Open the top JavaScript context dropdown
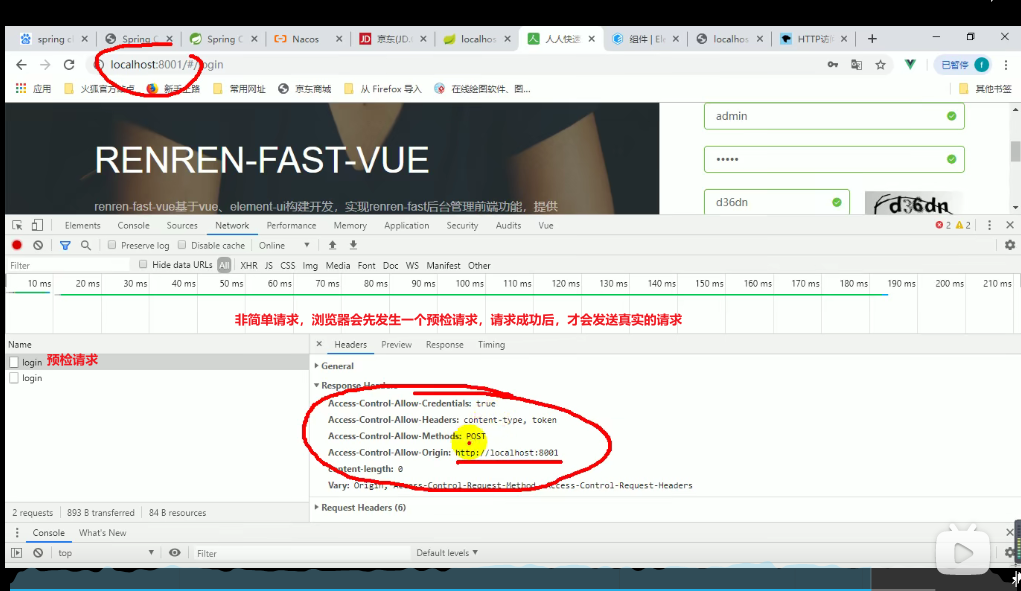Image resolution: width=1021 pixels, height=591 pixels. pos(106,553)
